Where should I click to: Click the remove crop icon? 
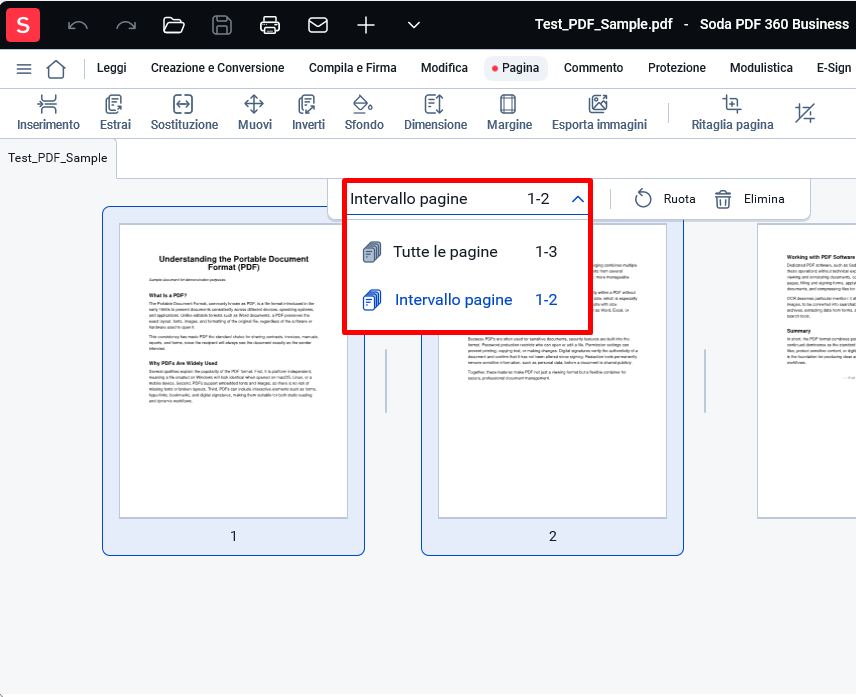tap(805, 113)
